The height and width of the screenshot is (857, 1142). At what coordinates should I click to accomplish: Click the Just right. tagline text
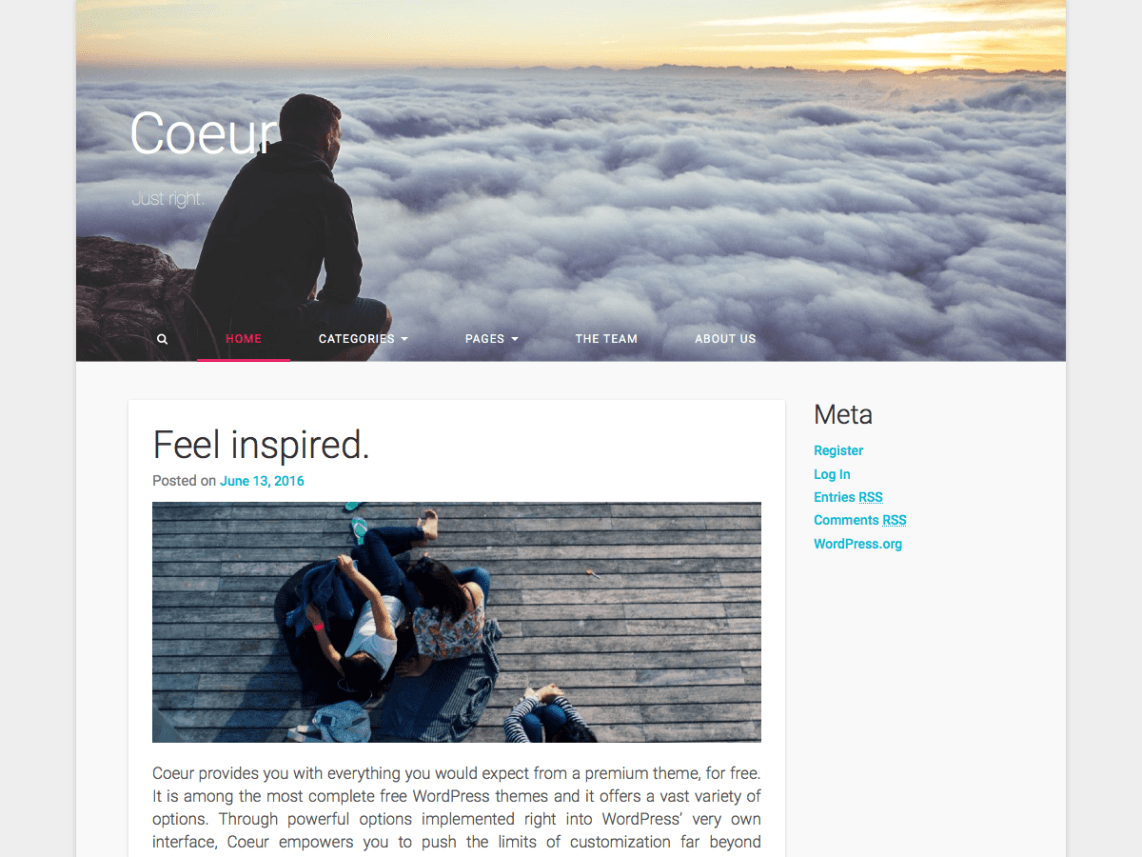[x=168, y=199]
